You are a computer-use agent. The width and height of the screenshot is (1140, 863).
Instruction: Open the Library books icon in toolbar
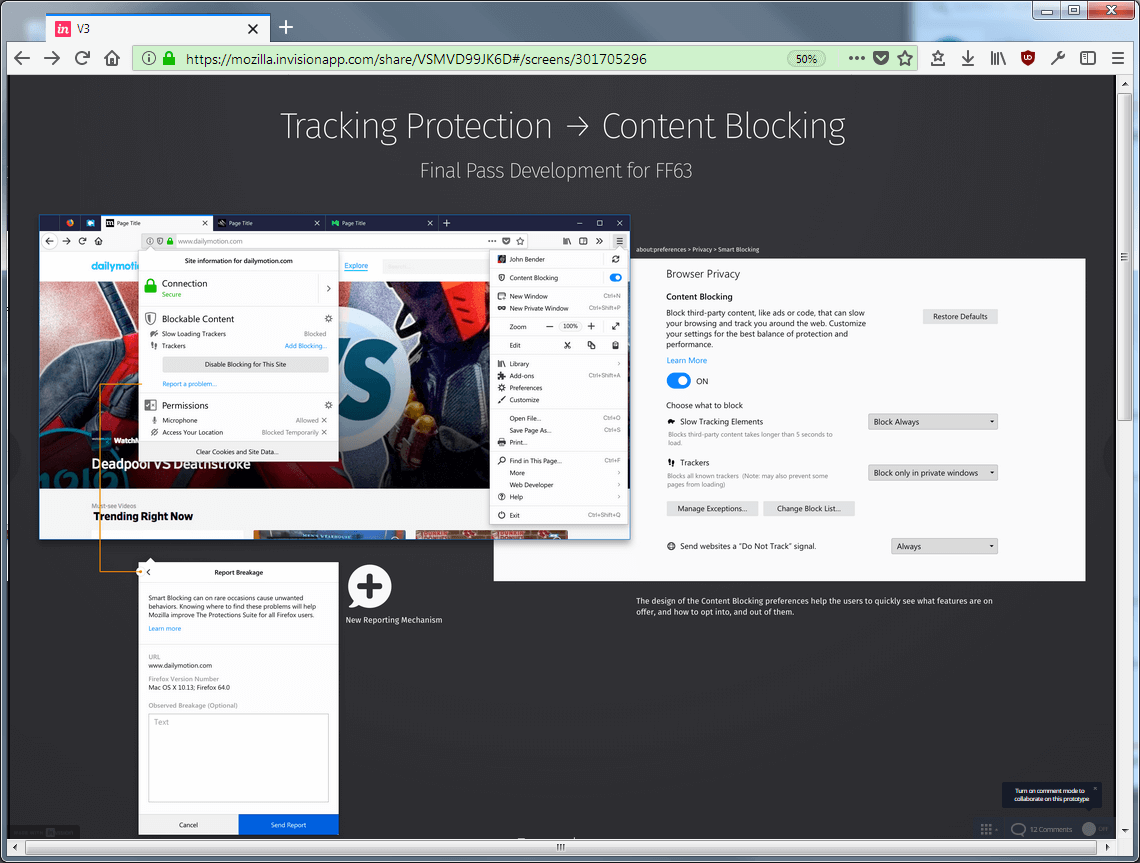pos(998,58)
